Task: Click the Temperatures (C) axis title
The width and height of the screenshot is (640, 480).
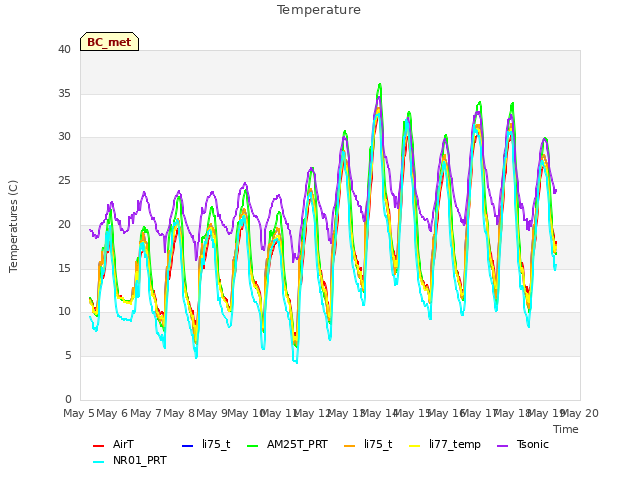Action: coord(13,226)
